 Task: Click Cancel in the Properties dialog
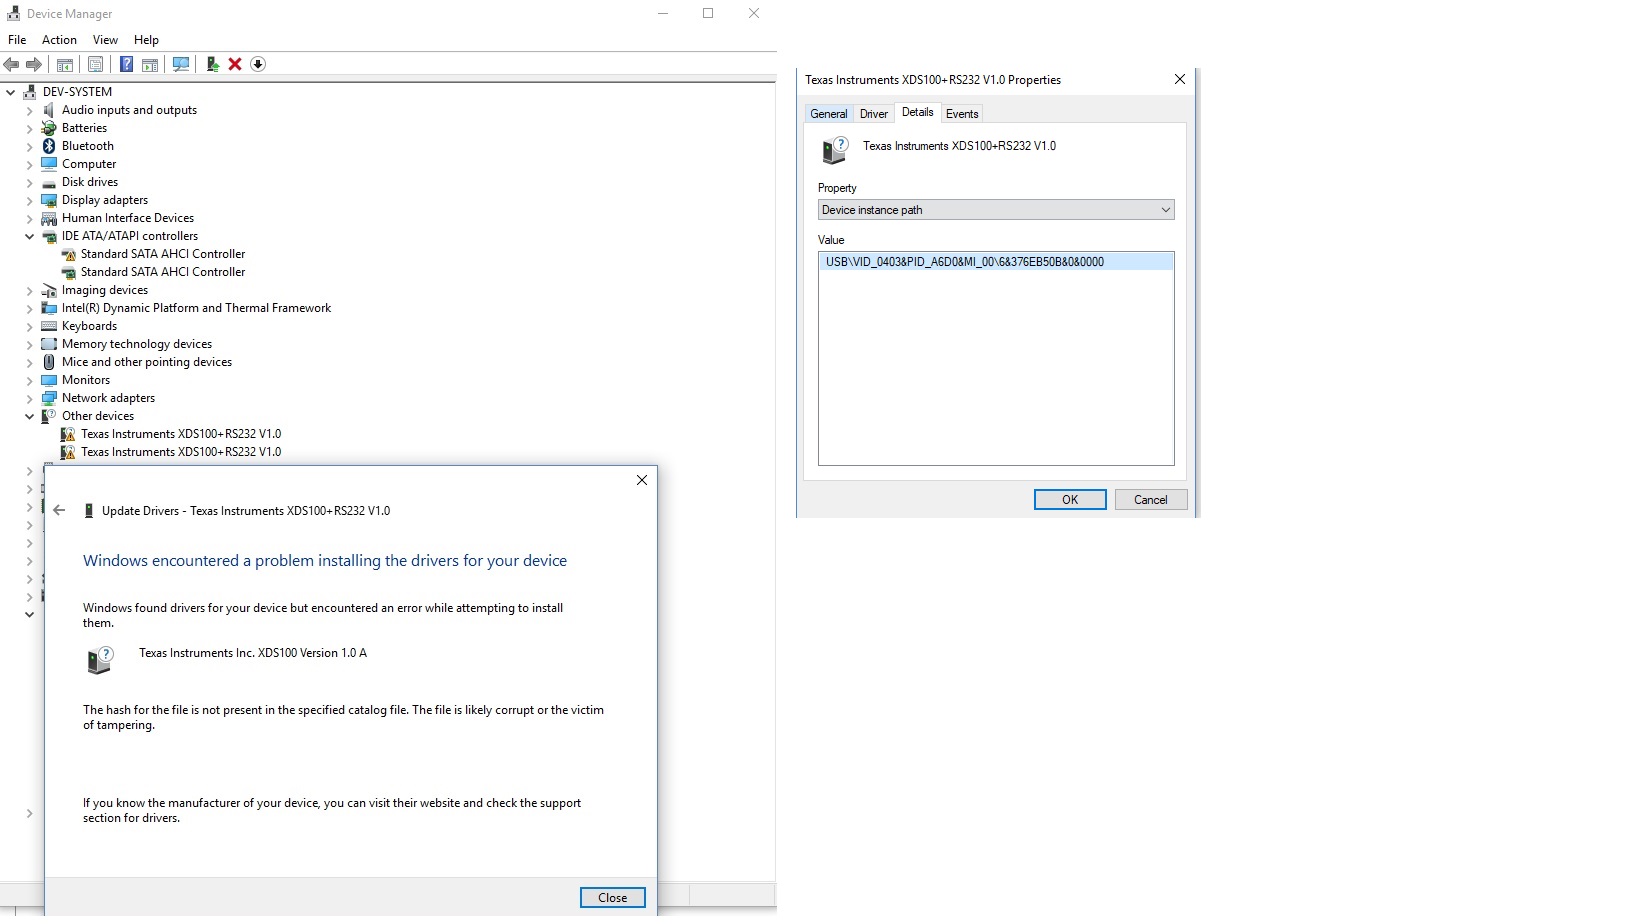pyautogui.click(x=1151, y=500)
